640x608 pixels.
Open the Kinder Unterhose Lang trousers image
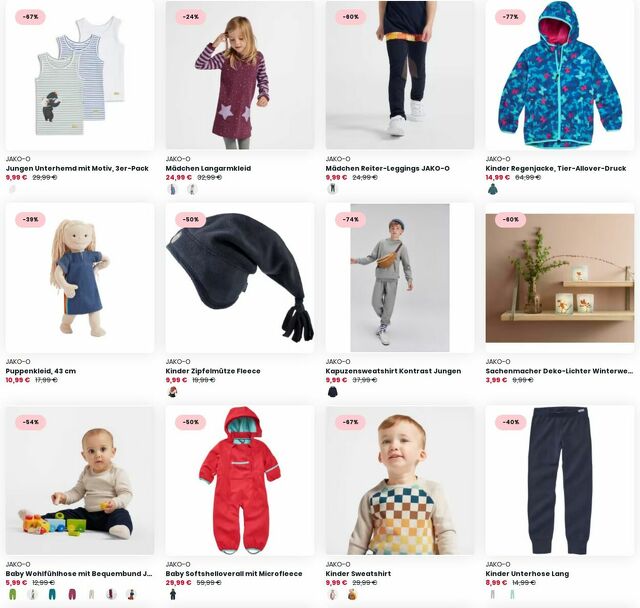[x=560, y=480]
